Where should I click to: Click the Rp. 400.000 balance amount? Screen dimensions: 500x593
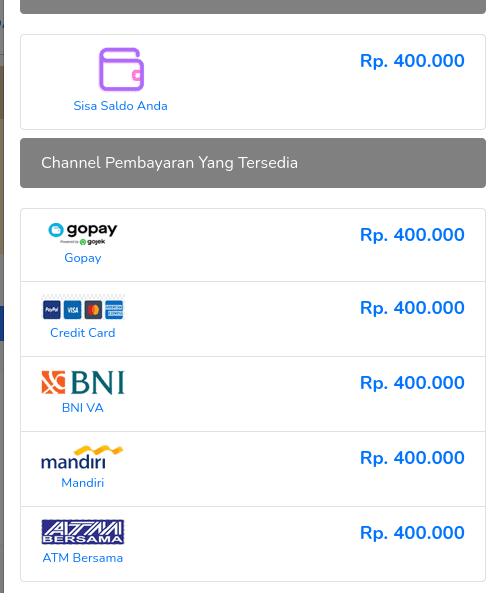click(412, 61)
